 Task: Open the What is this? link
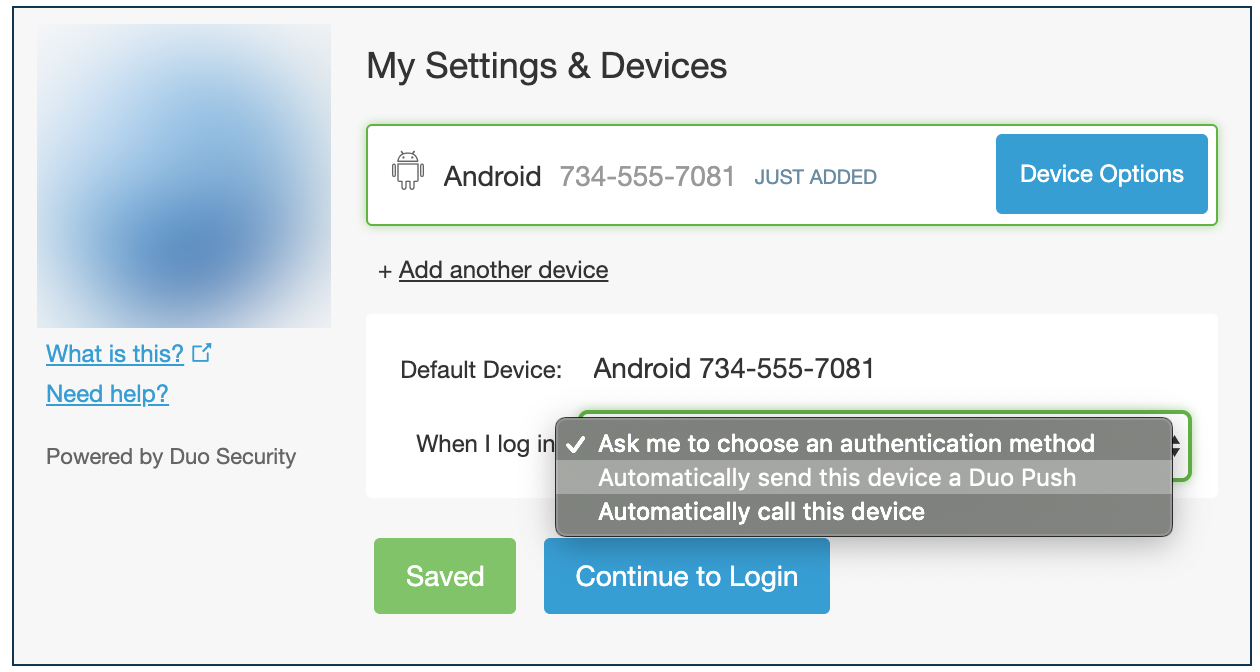114,353
